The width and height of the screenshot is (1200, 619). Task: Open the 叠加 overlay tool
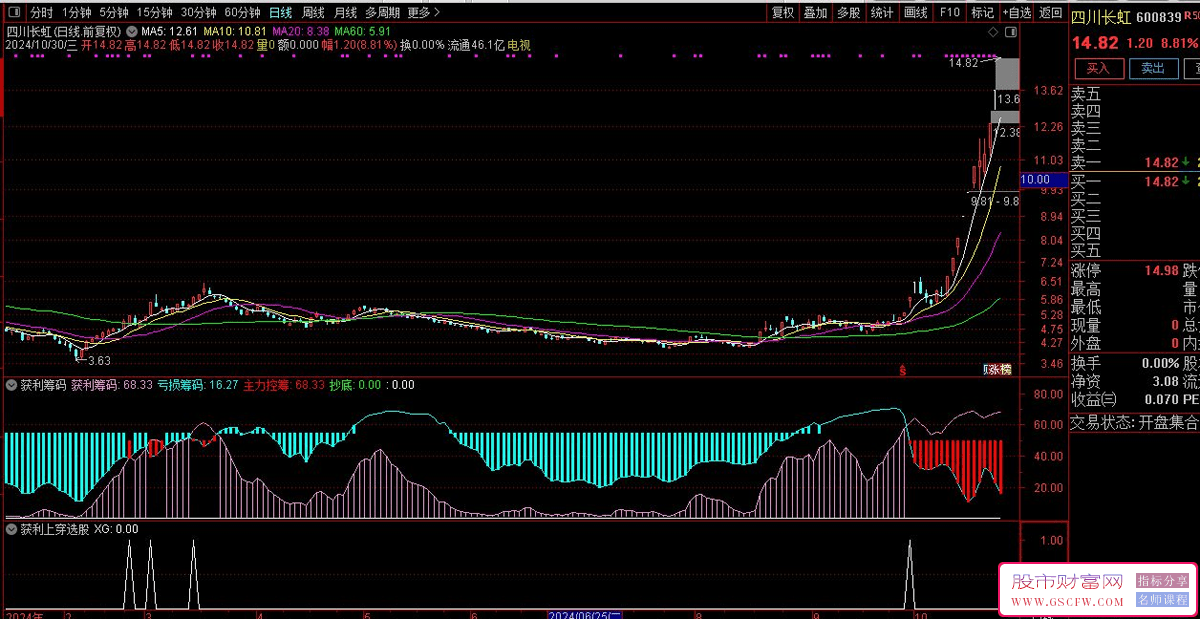pyautogui.click(x=815, y=13)
